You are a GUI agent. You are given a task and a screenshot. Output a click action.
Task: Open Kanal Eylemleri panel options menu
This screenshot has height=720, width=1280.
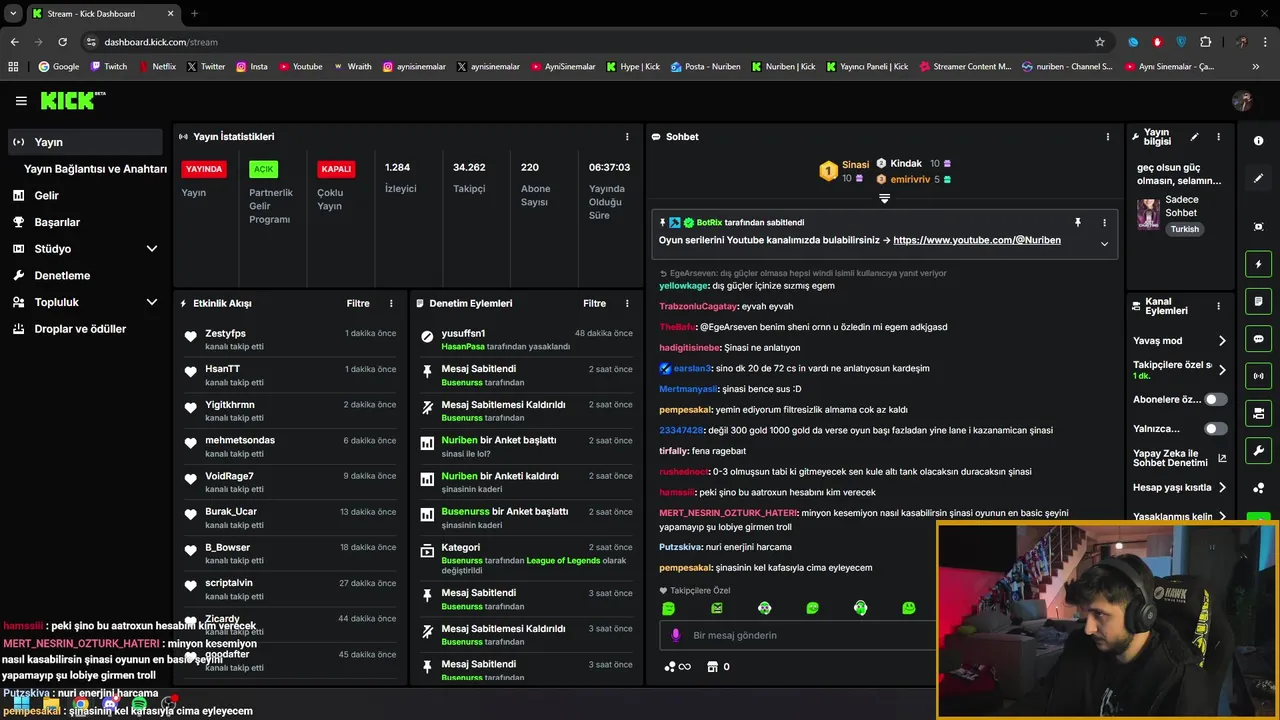pyautogui.click(x=1218, y=306)
